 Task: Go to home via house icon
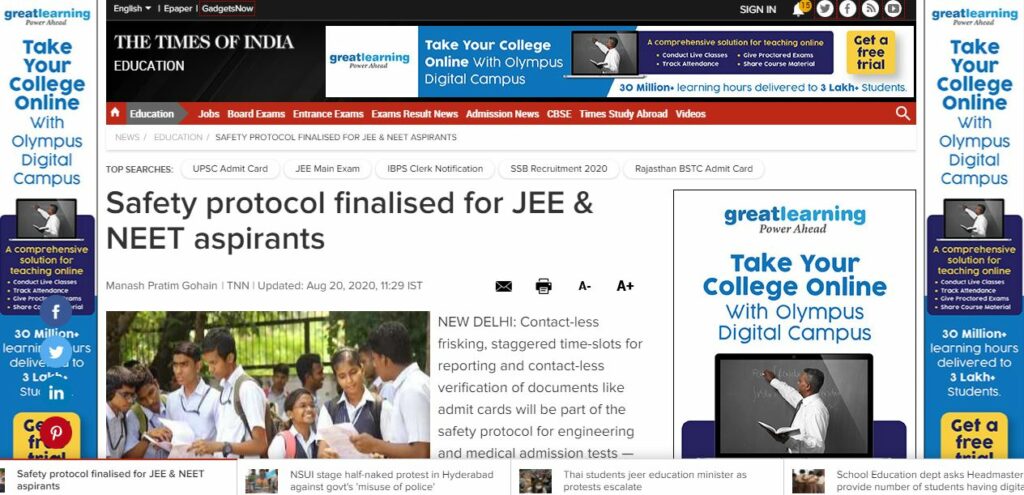(115, 112)
